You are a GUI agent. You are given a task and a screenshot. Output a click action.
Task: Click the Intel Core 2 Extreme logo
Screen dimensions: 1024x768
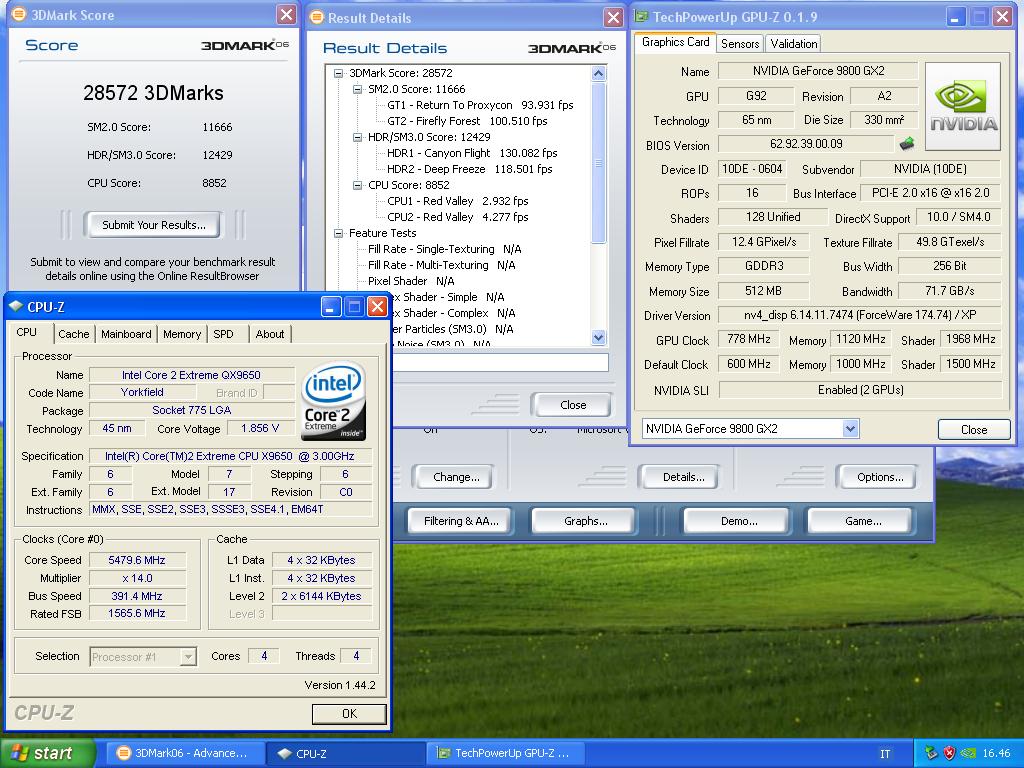pos(333,401)
